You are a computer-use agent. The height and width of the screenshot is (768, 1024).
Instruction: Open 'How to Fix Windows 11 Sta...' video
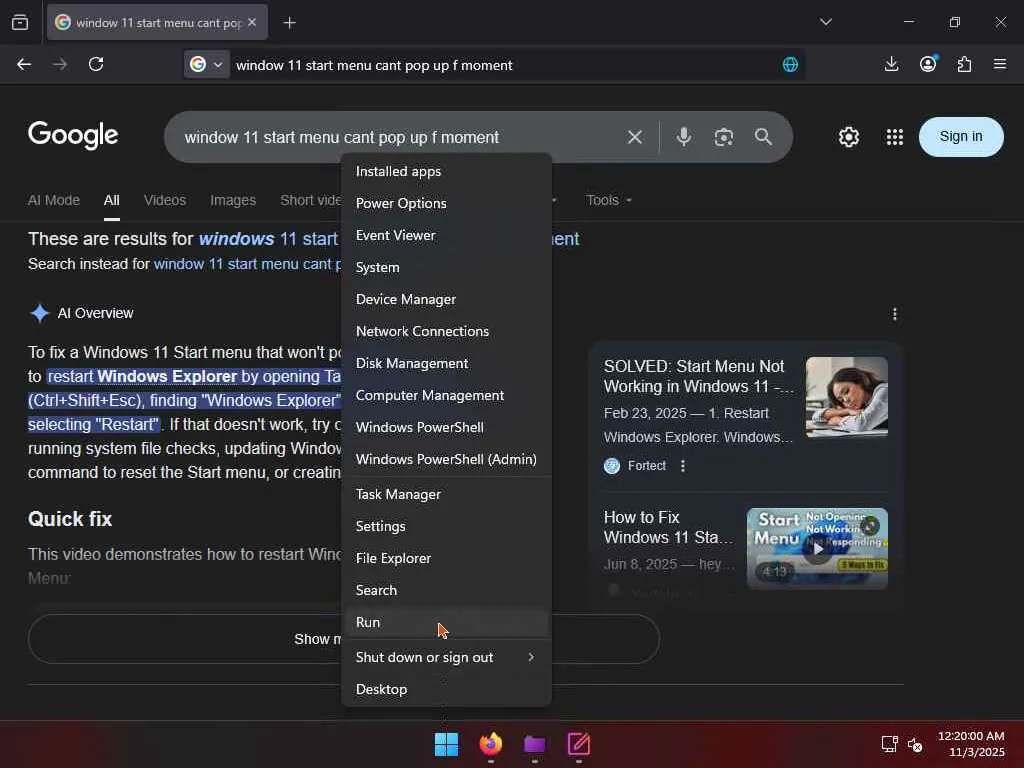pos(668,527)
